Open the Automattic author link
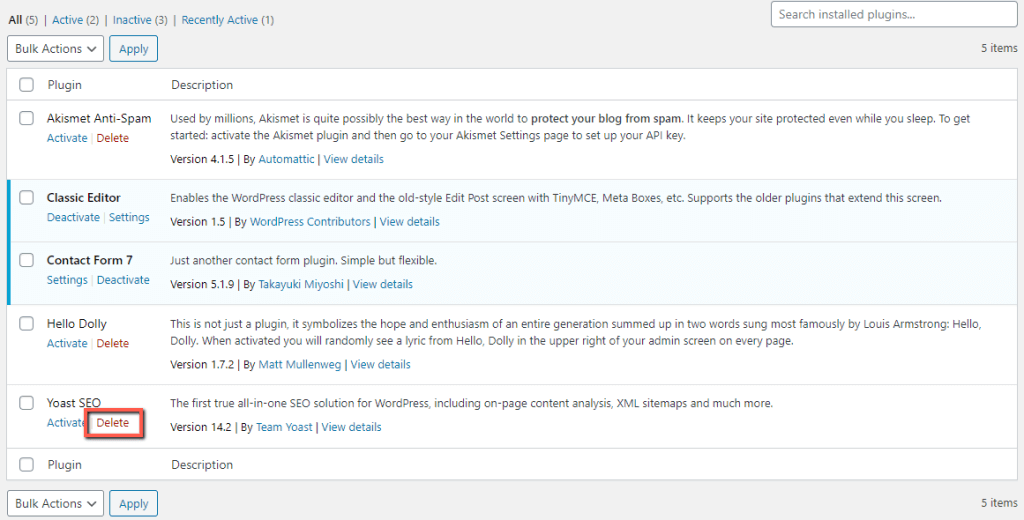 click(286, 159)
